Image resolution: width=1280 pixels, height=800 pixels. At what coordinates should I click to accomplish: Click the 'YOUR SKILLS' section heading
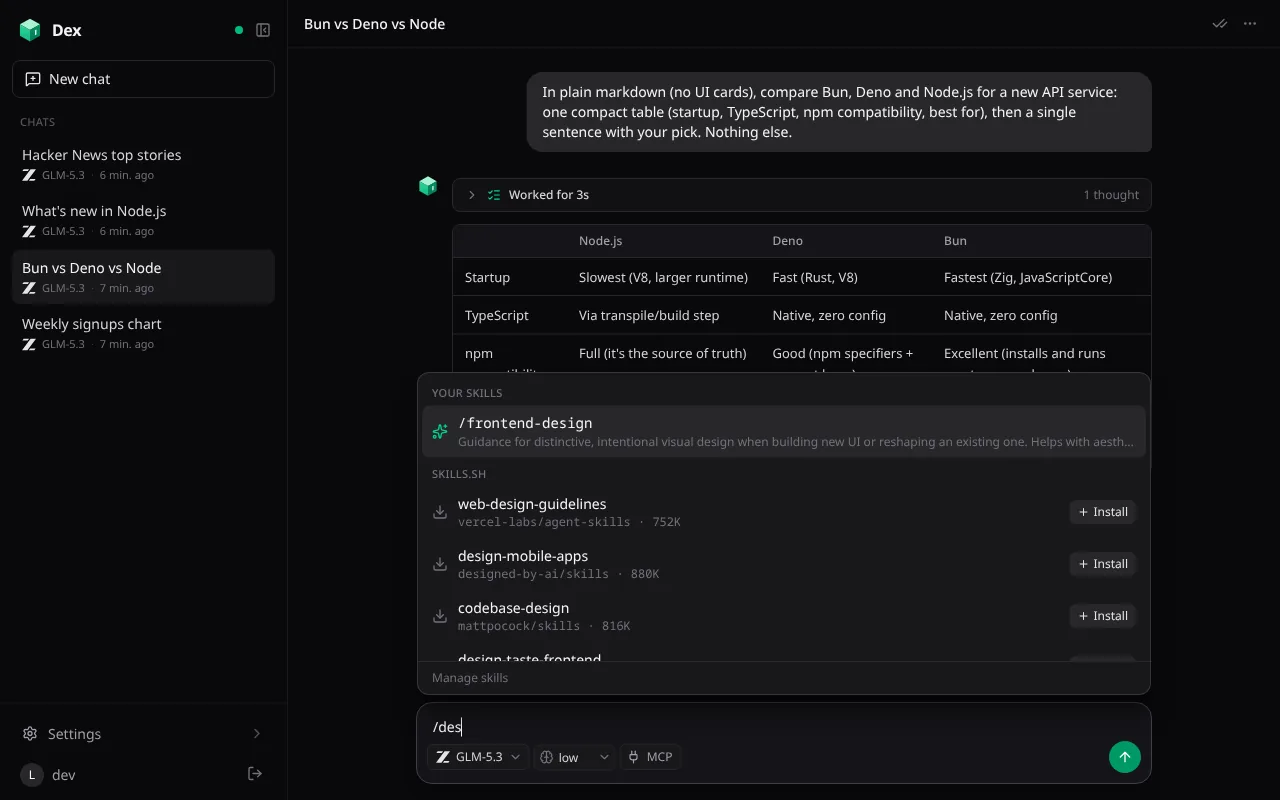tap(467, 393)
